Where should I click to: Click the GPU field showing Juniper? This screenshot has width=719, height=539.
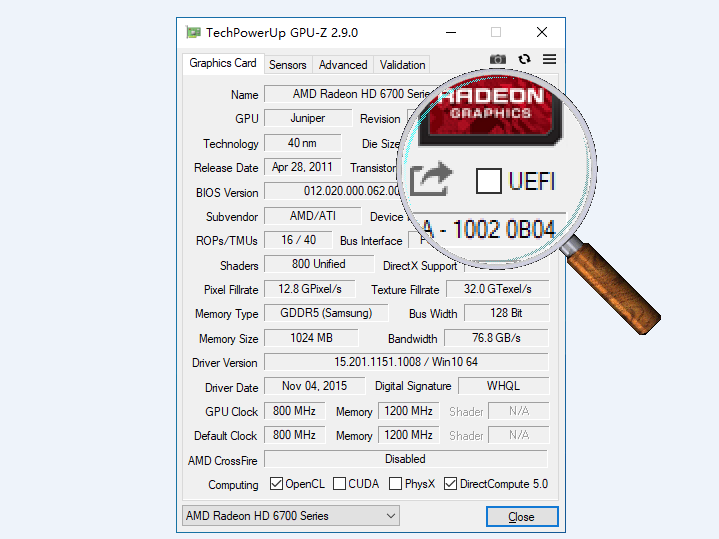(x=308, y=118)
